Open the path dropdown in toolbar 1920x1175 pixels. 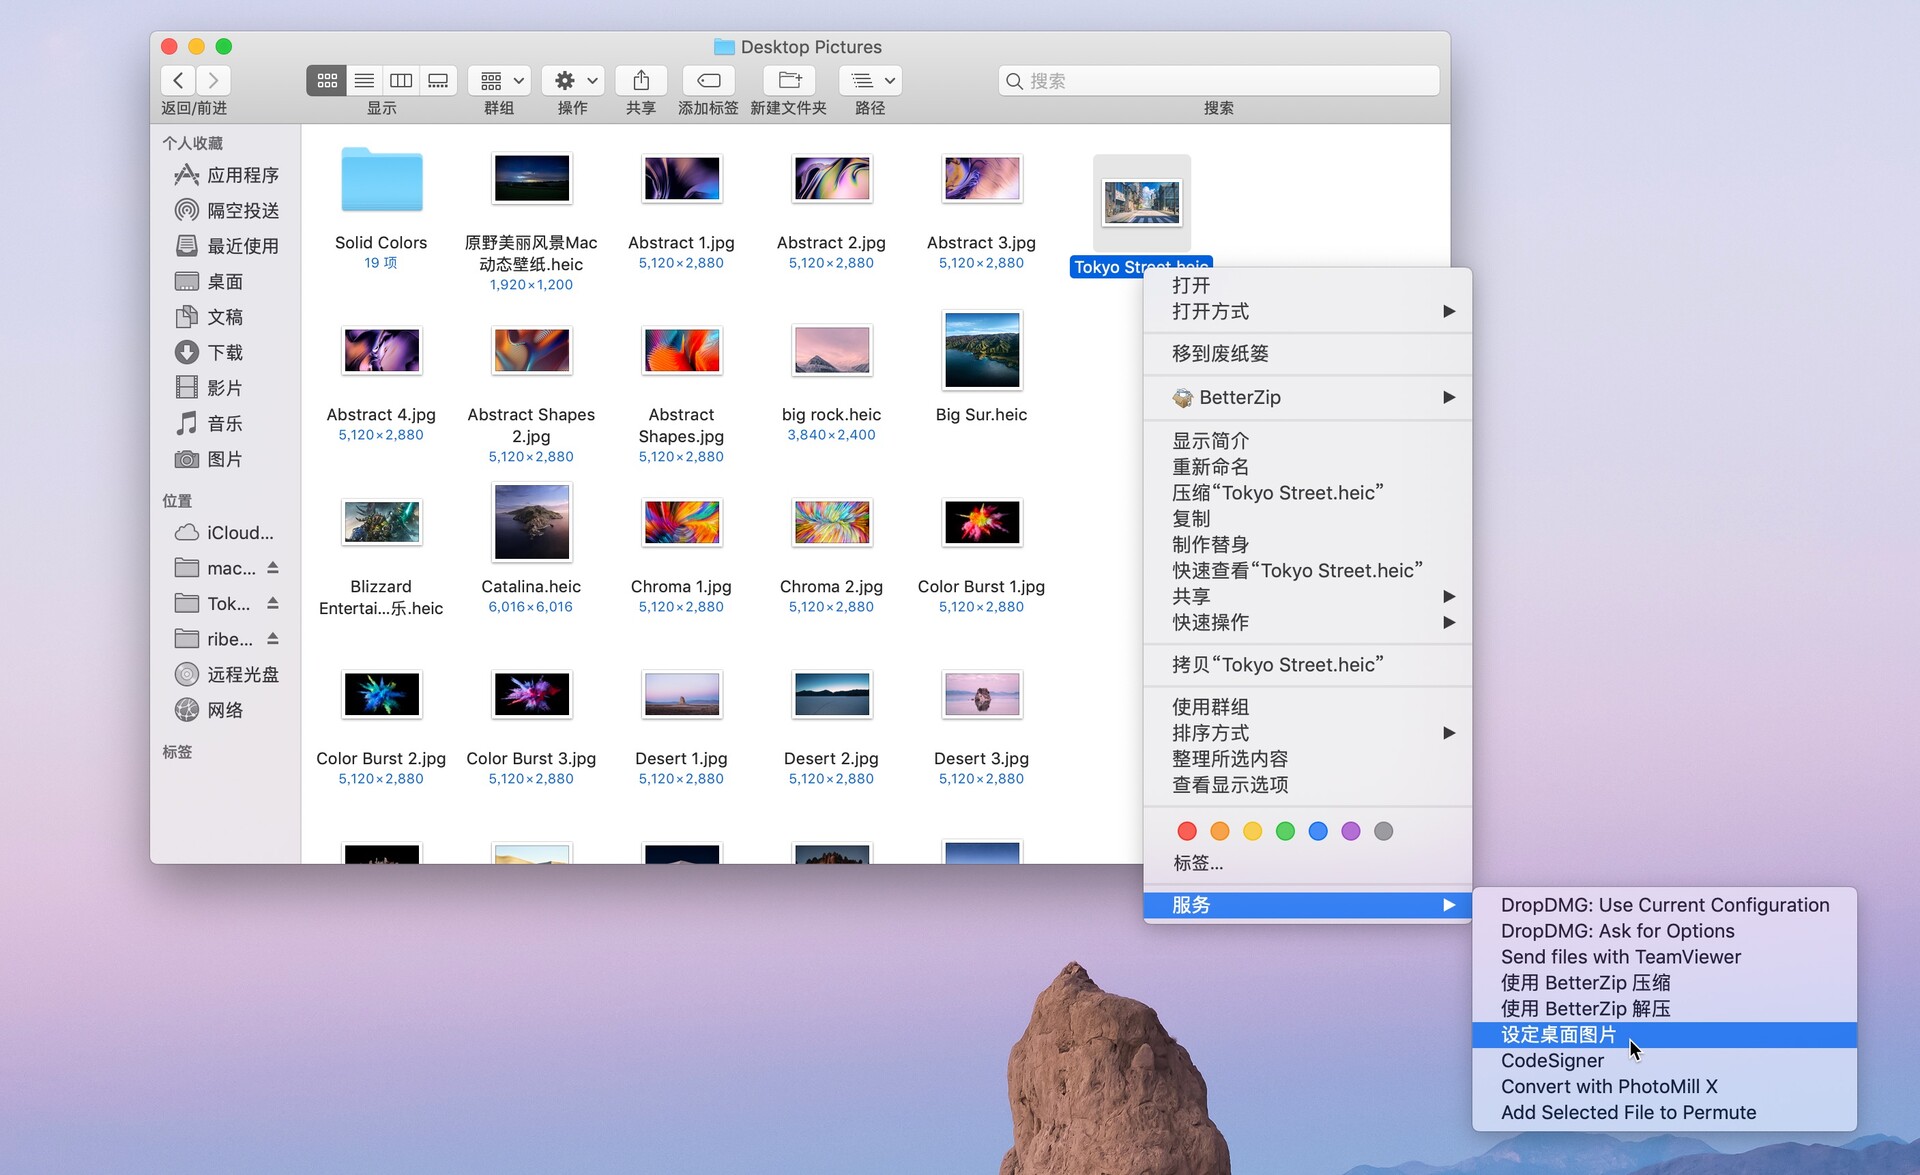870,81
